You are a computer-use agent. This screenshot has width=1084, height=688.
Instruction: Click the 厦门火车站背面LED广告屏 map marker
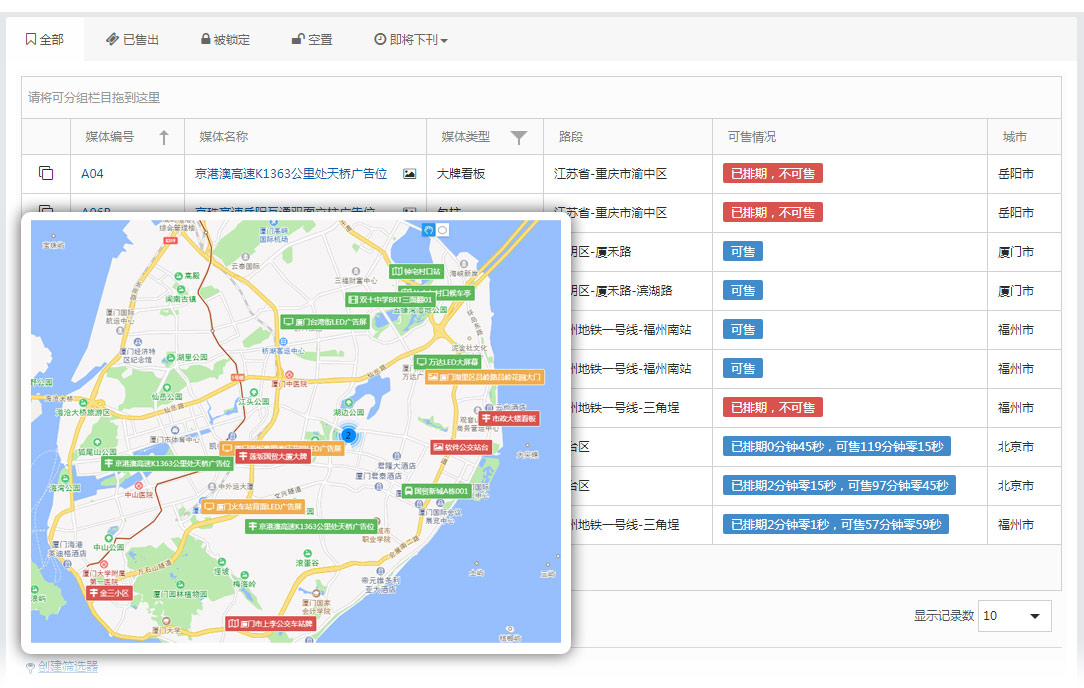252,507
